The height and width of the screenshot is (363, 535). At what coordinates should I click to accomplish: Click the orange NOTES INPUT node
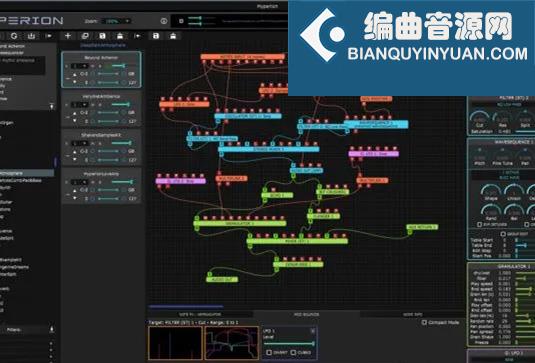pos(243,57)
